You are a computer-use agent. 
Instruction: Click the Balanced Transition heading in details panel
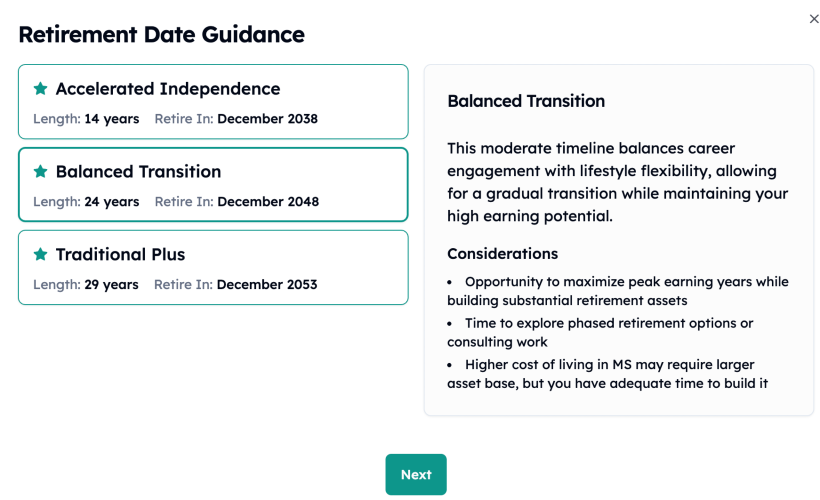coord(526,101)
